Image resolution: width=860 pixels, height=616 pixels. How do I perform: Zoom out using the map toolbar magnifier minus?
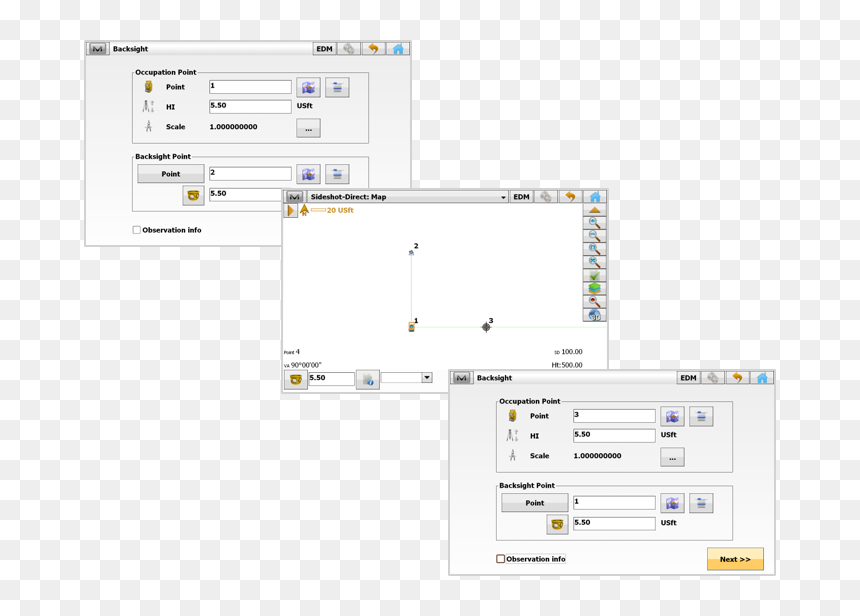pos(594,236)
